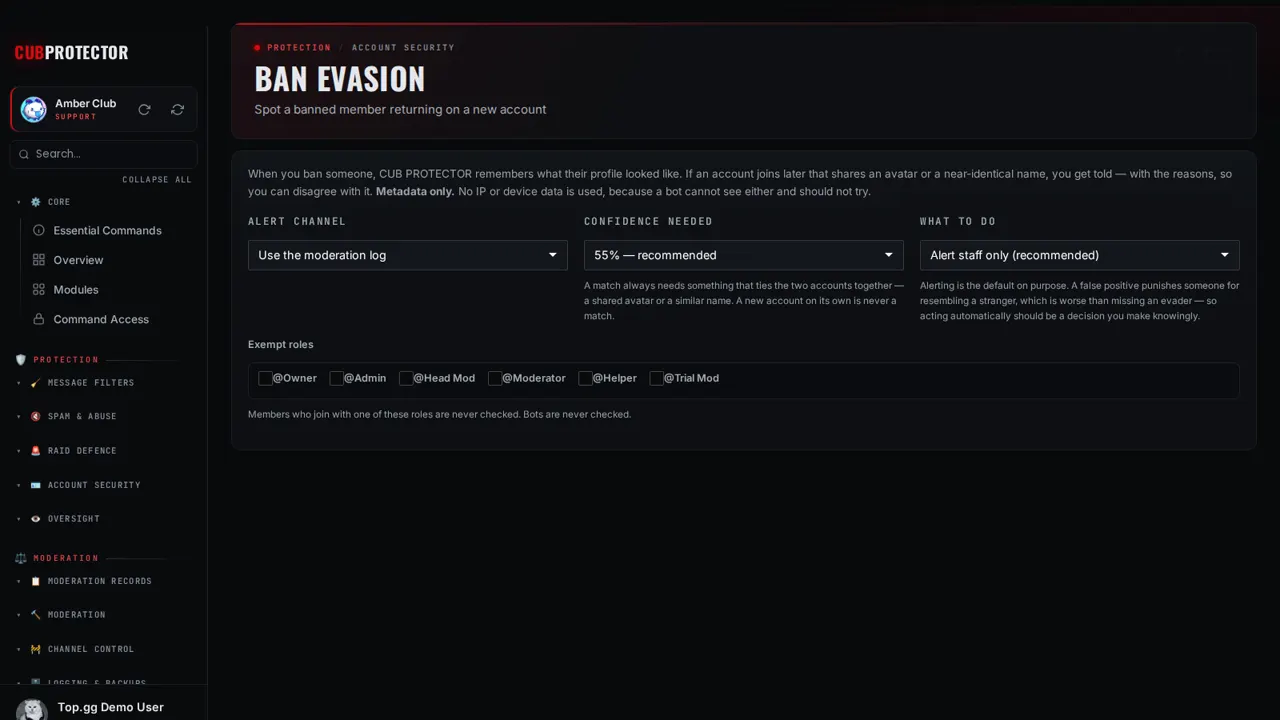Image resolution: width=1280 pixels, height=720 pixels.
Task: Toggle the arrow beside Spam & Abuse
Action: coord(19,417)
